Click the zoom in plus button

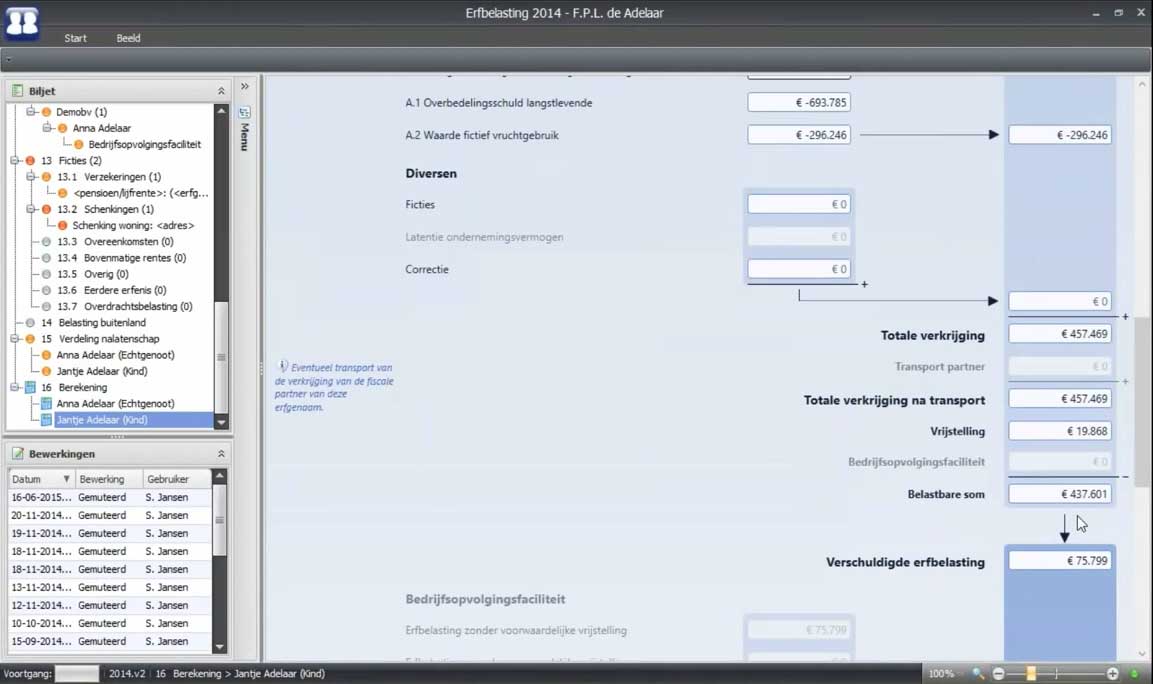pyautogui.click(x=1112, y=674)
